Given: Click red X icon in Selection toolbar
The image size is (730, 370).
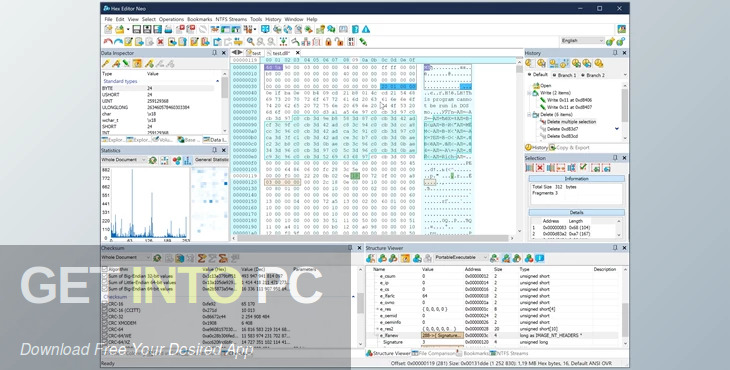Looking at the screenshot, I should (x=540, y=168).
